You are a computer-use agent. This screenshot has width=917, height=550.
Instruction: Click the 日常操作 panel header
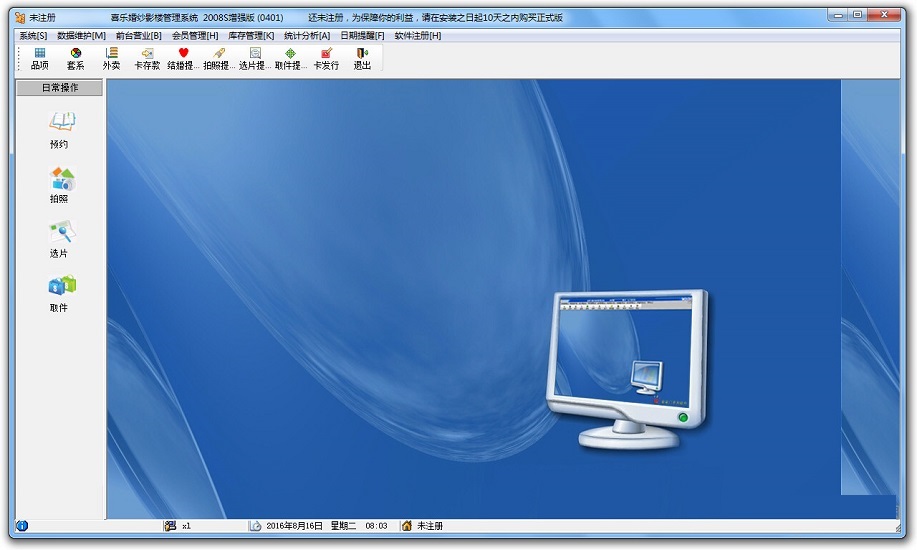tap(60, 88)
